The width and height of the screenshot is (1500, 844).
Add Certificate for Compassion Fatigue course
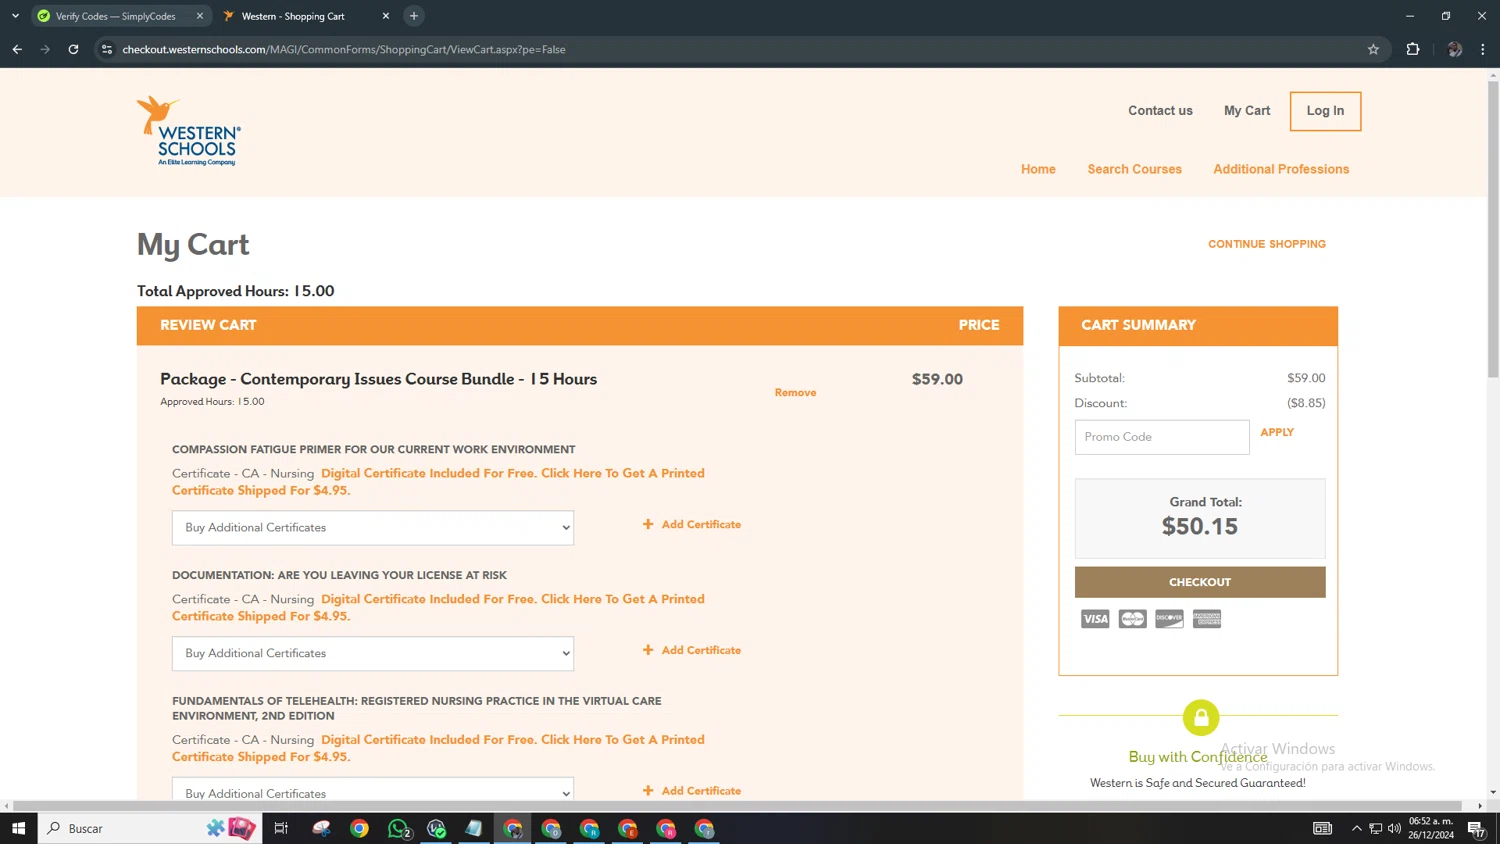pyautogui.click(x=692, y=524)
